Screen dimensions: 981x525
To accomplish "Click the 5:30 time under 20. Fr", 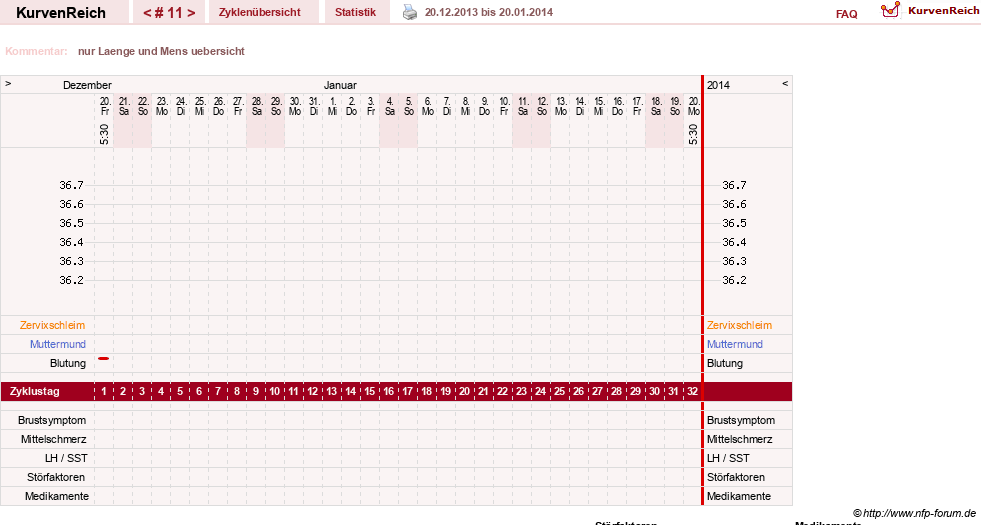I will point(104,134).
